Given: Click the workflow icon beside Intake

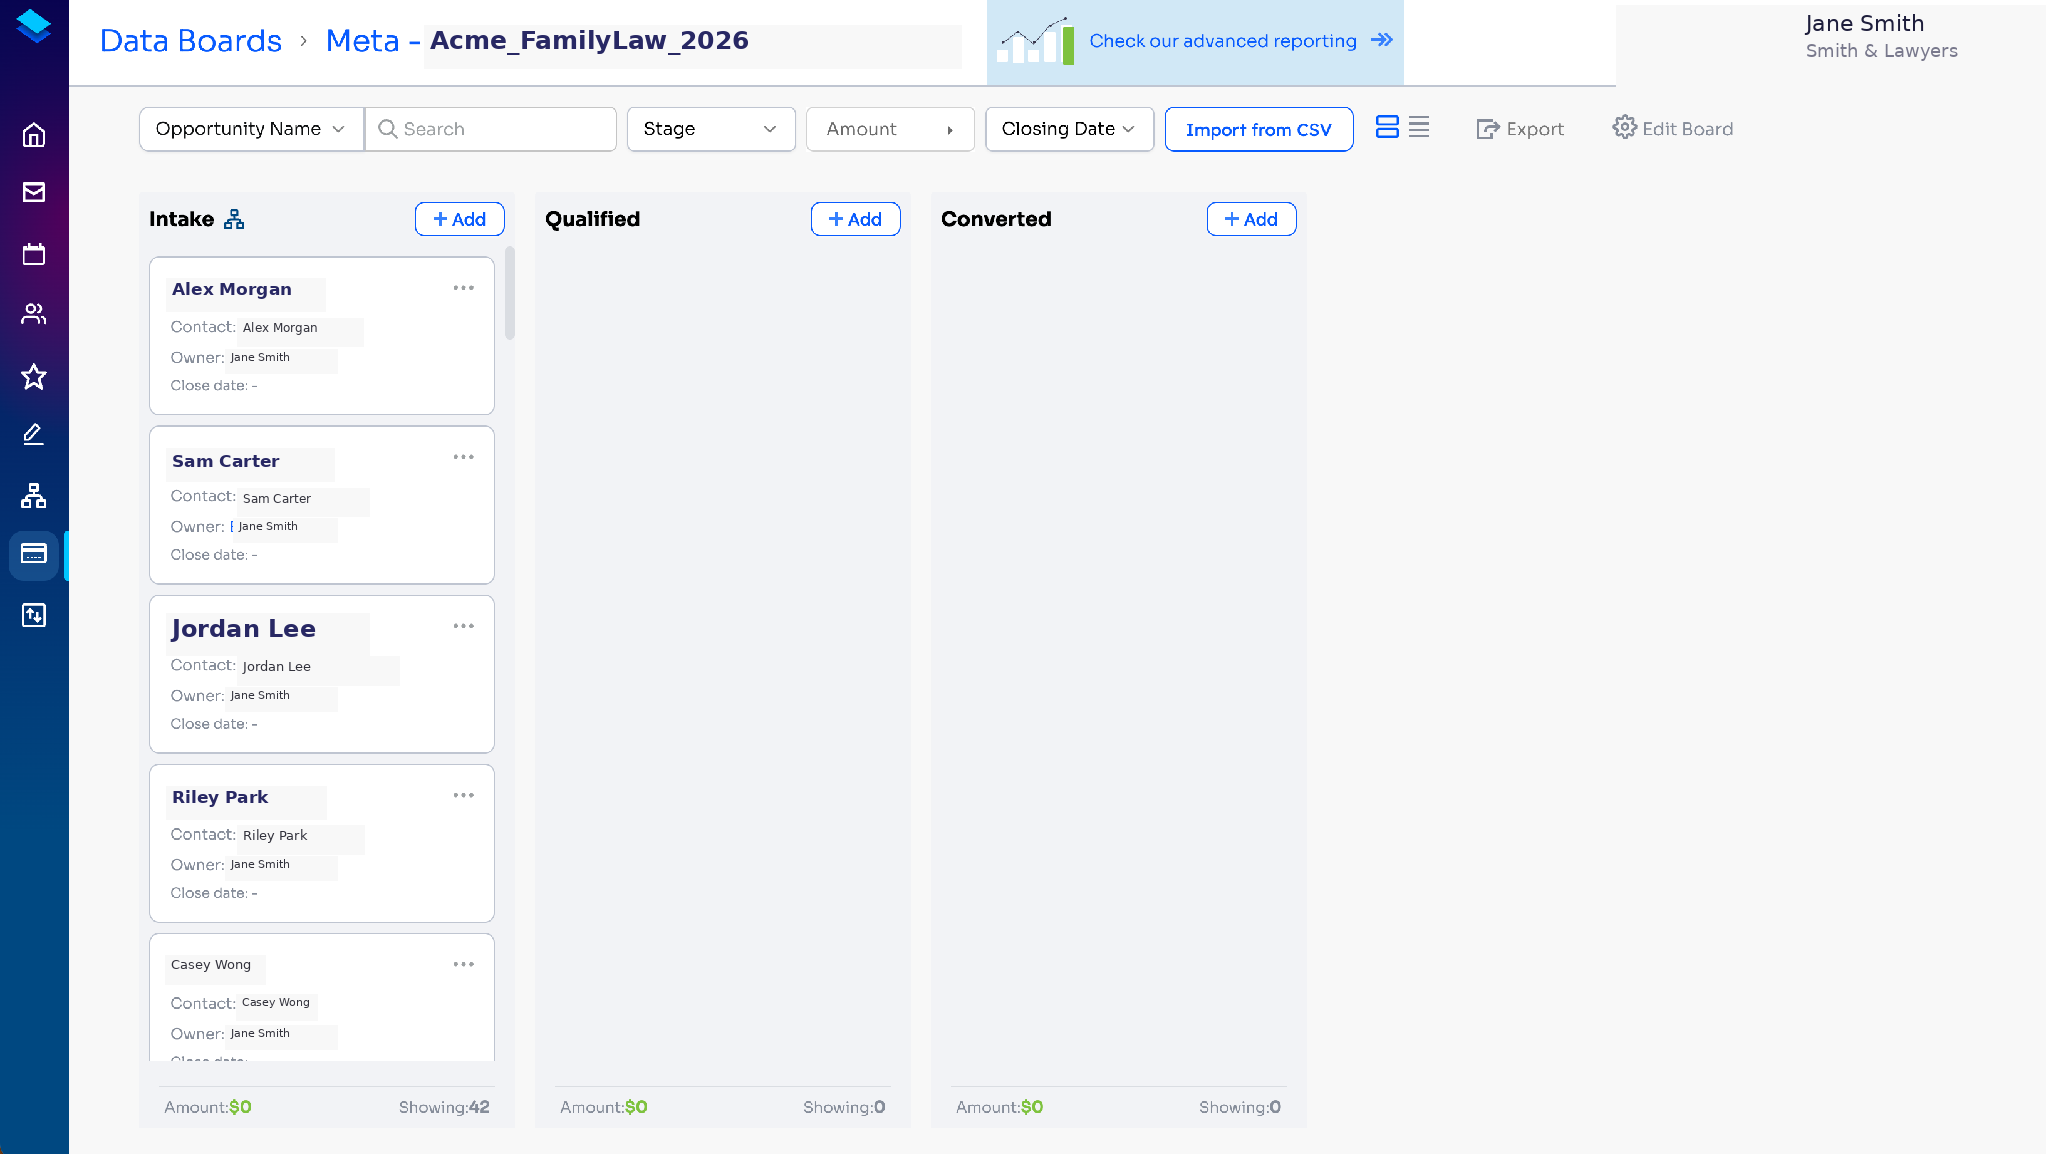Looking at the screenshot, I should (234, 219).
